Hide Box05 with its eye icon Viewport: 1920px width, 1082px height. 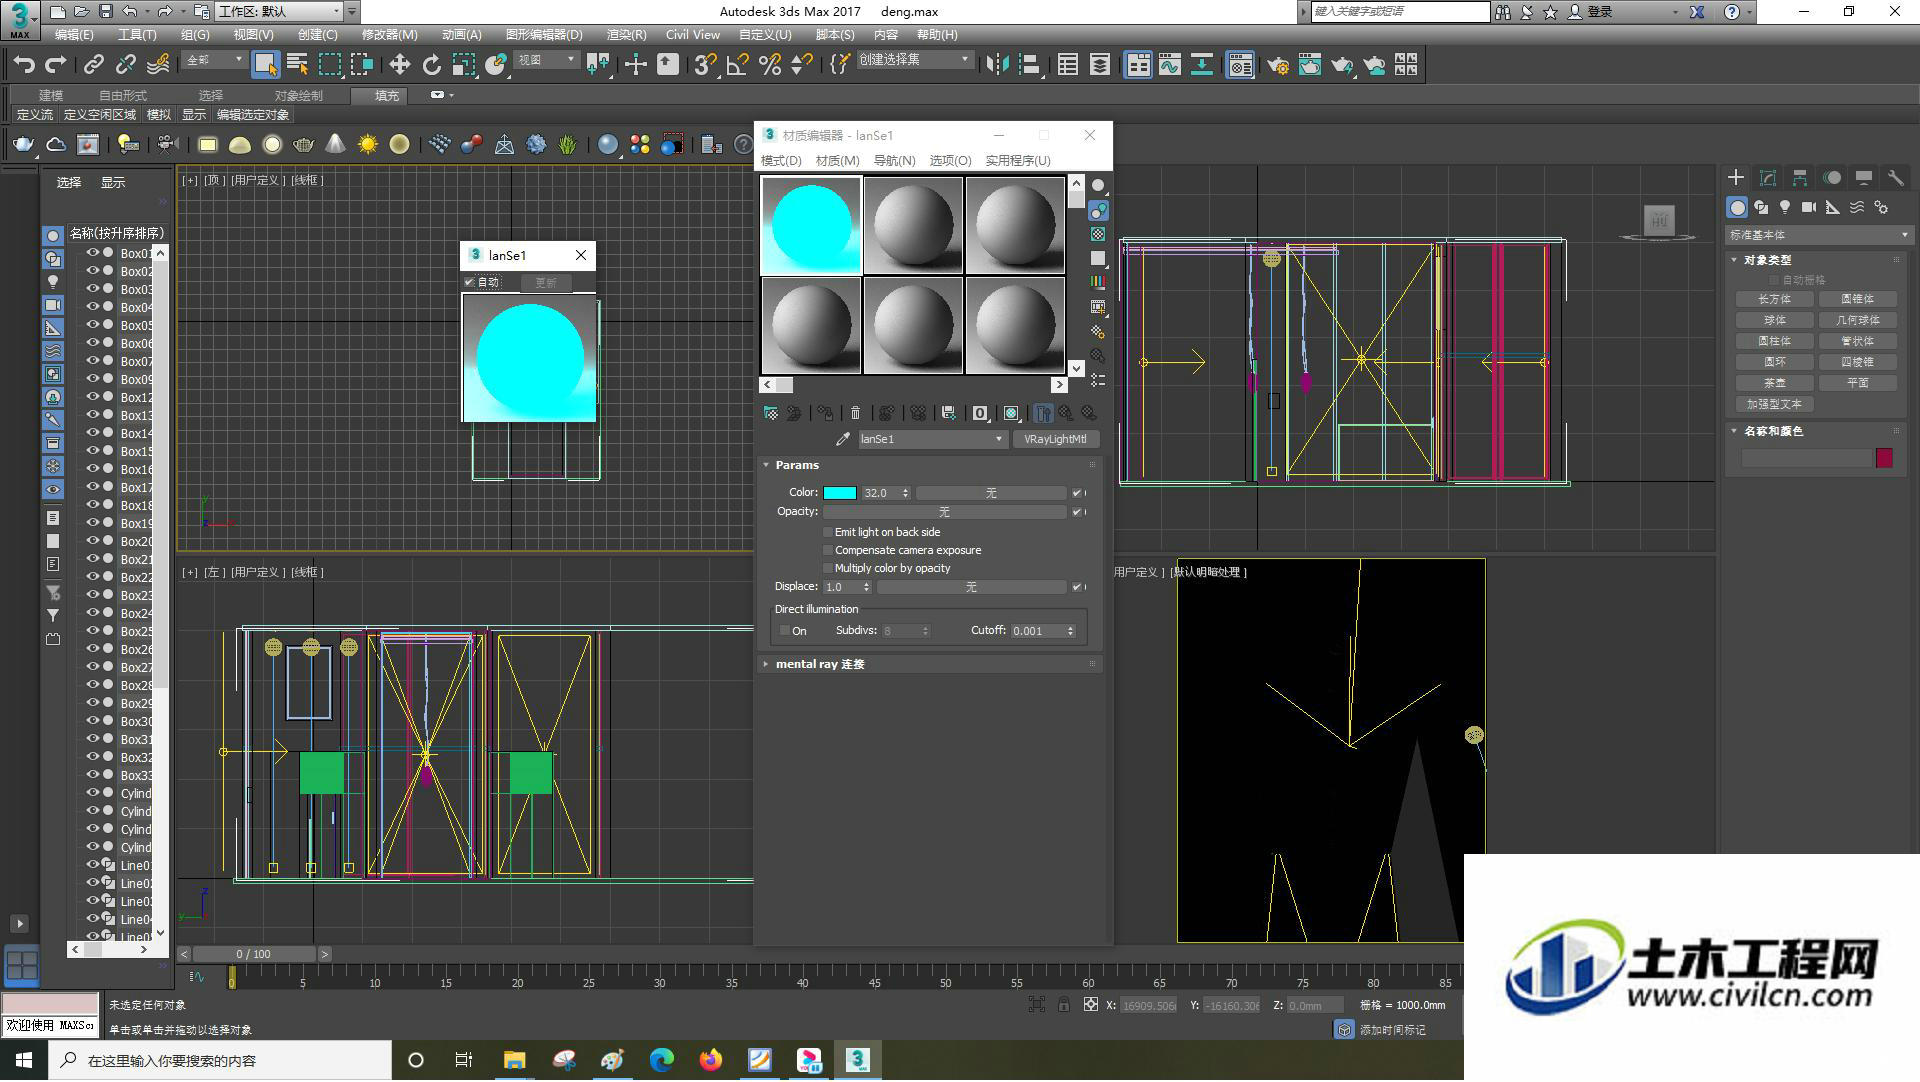[x=93, y=326]
